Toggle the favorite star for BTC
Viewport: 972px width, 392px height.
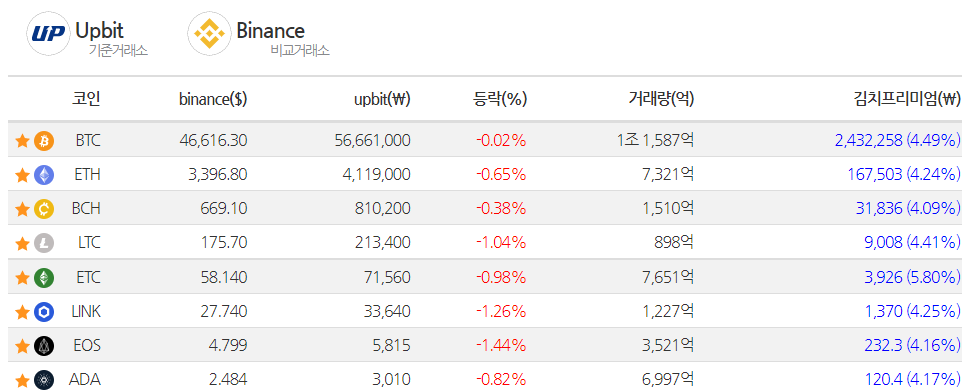pyautogui.click(x=22, y=141)
